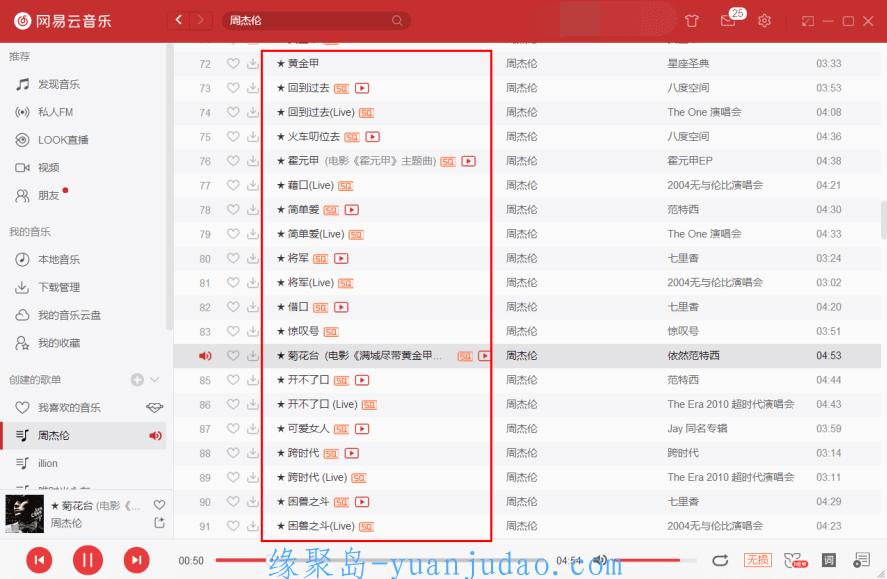This screenshot has height=579, width=887.
Task: Go back with the navigation arrow
Action: [179, 20]
